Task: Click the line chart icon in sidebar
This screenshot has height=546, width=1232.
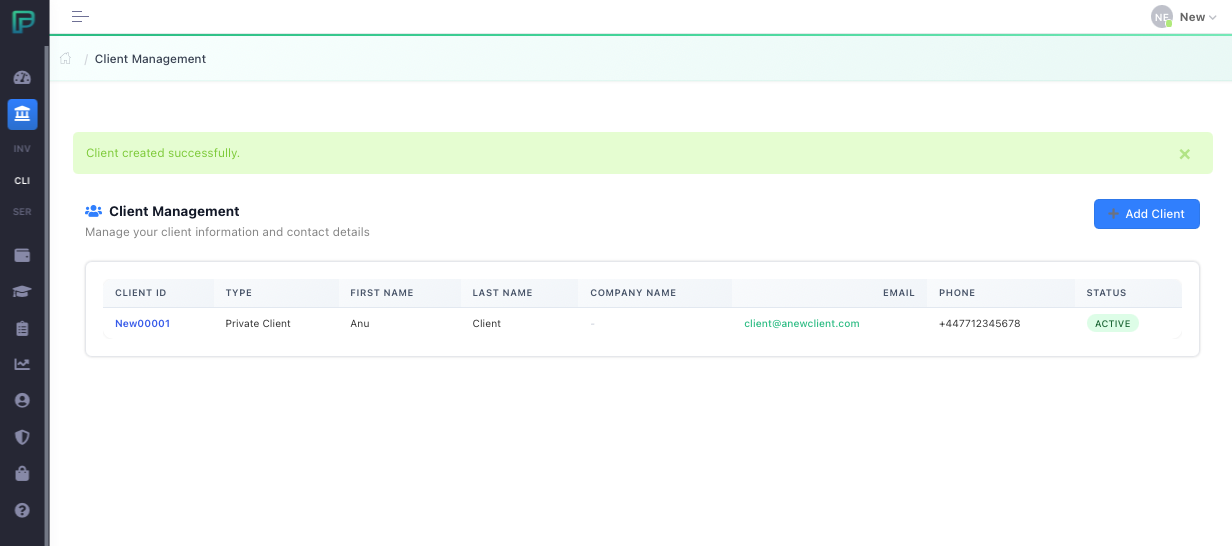Action: [22, 364]
